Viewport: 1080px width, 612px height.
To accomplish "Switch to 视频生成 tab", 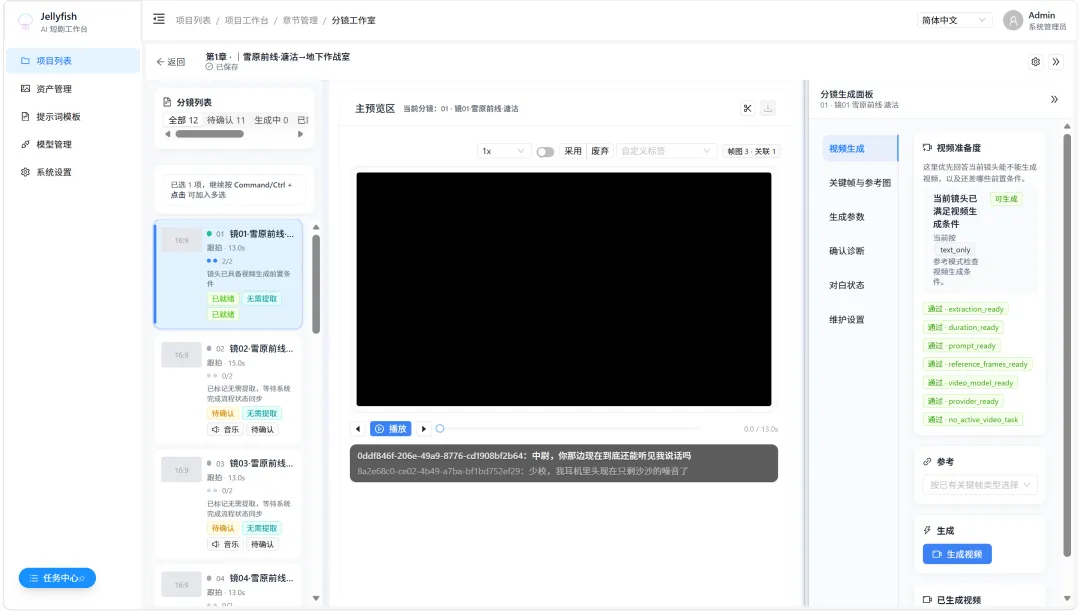I will [x=860, y=149].
